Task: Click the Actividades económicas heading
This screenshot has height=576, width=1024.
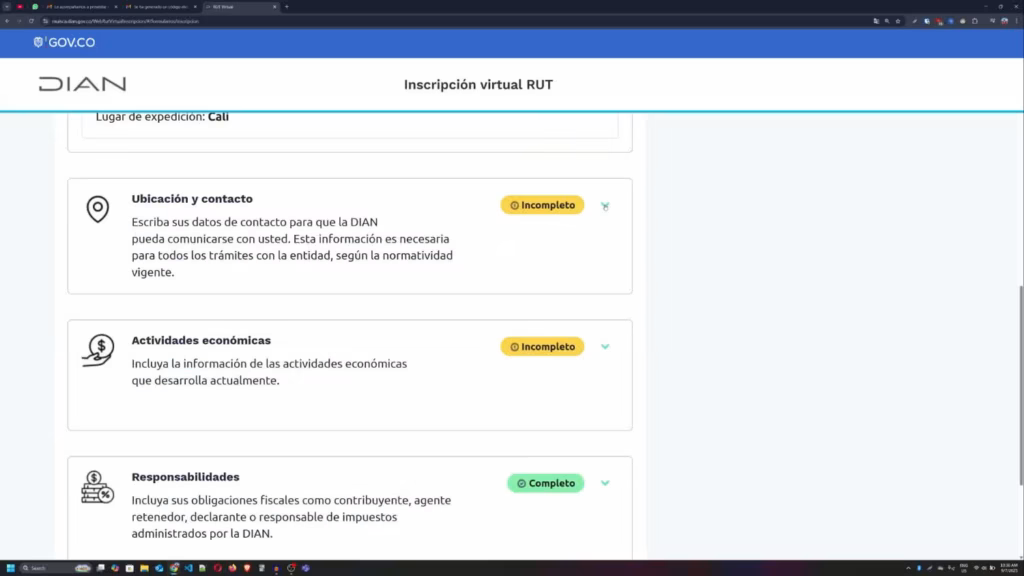Action: (201, 340)
